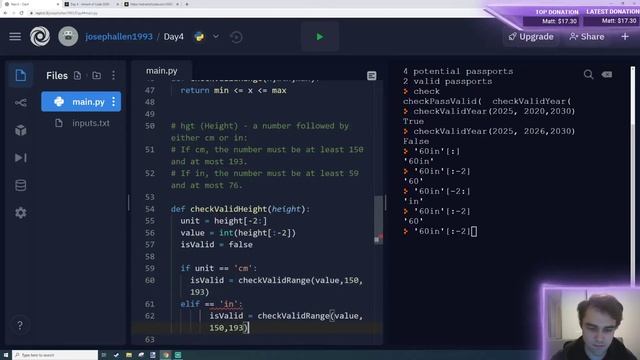Open the Files sidebar panel
The image size is (640, 360).
[20, 76]
